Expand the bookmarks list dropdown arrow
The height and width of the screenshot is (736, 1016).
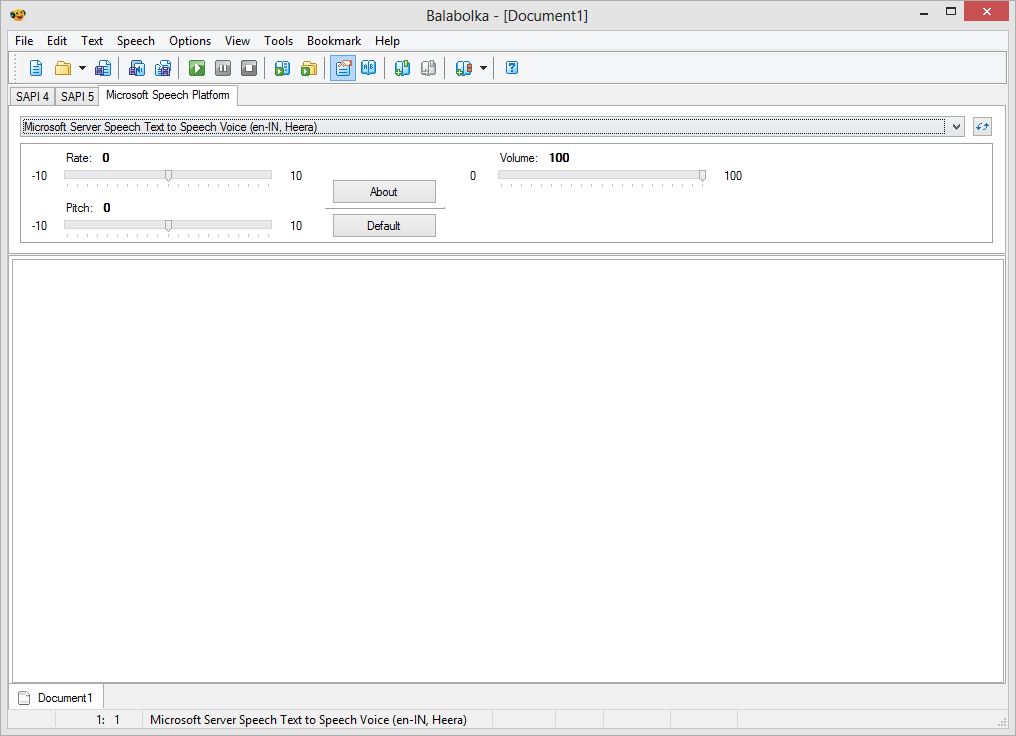click(483, 68)
